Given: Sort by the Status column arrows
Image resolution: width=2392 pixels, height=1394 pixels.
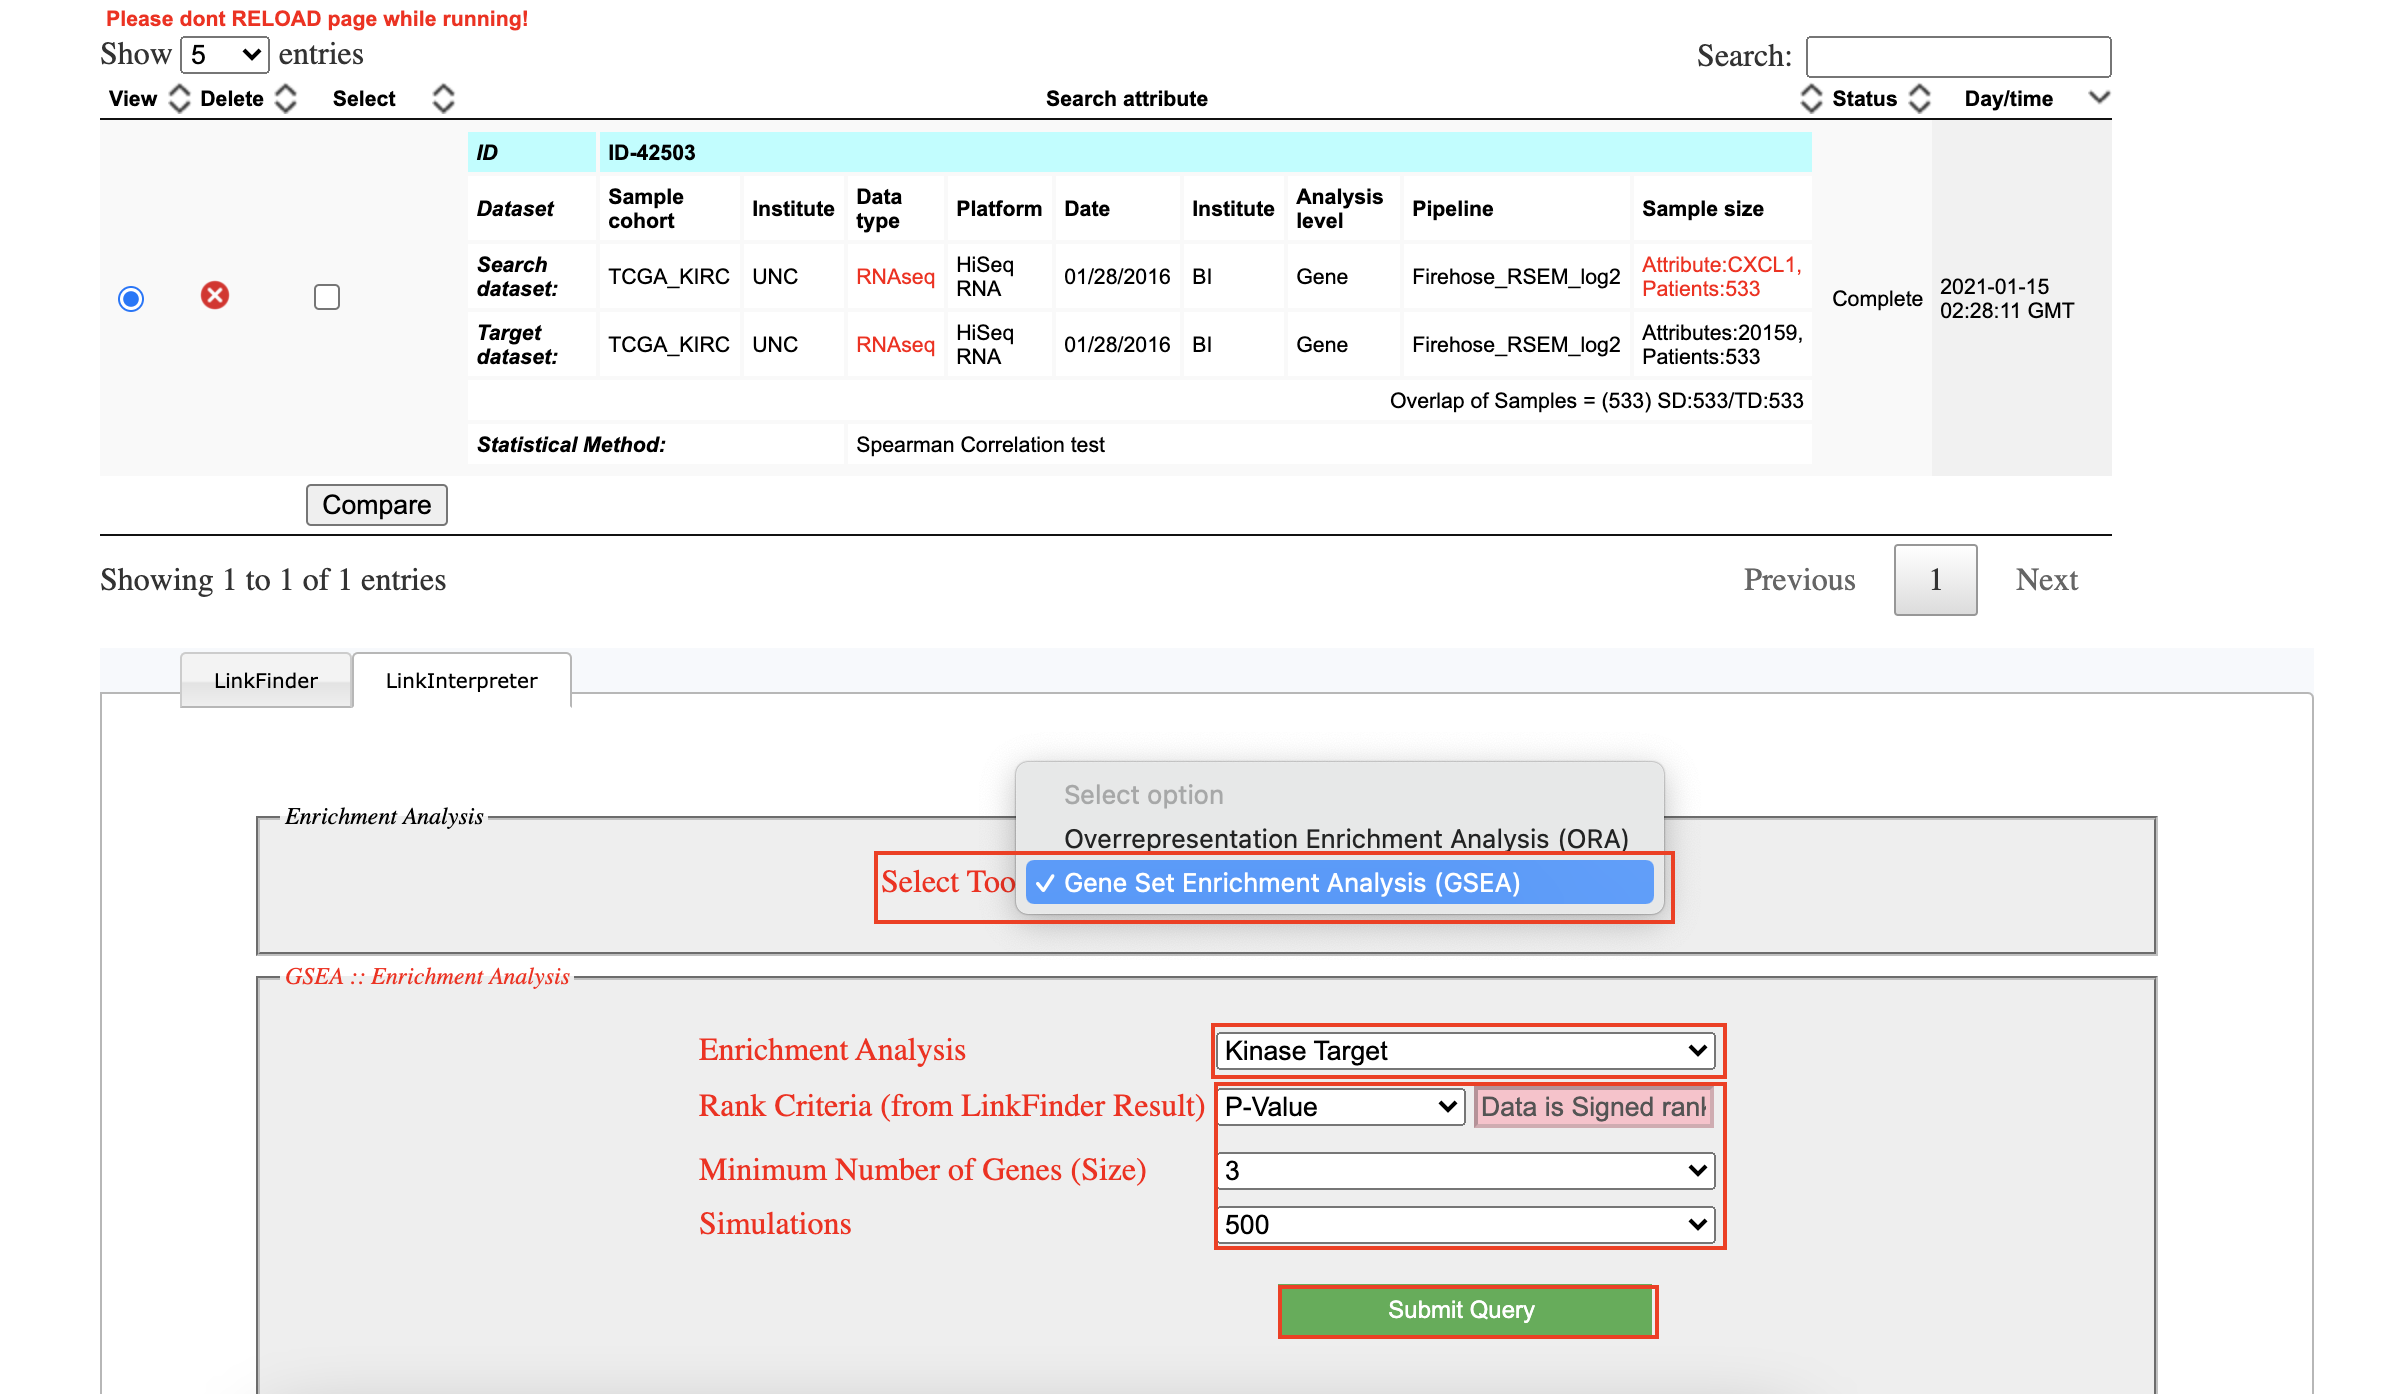Looking at the screenshot, I should click(x=1919, y=98).
